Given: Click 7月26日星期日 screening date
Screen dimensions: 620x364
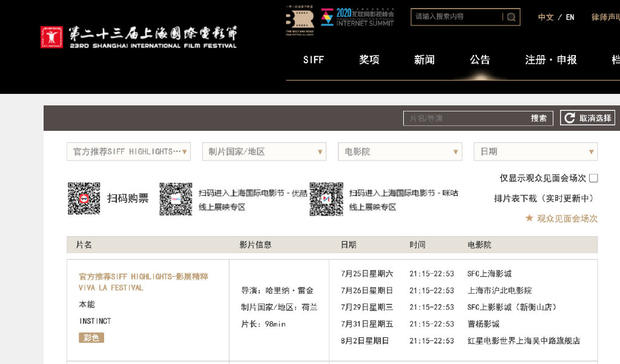Looking at the screenshot, I should pyautogui.click(x=367, y=290).
